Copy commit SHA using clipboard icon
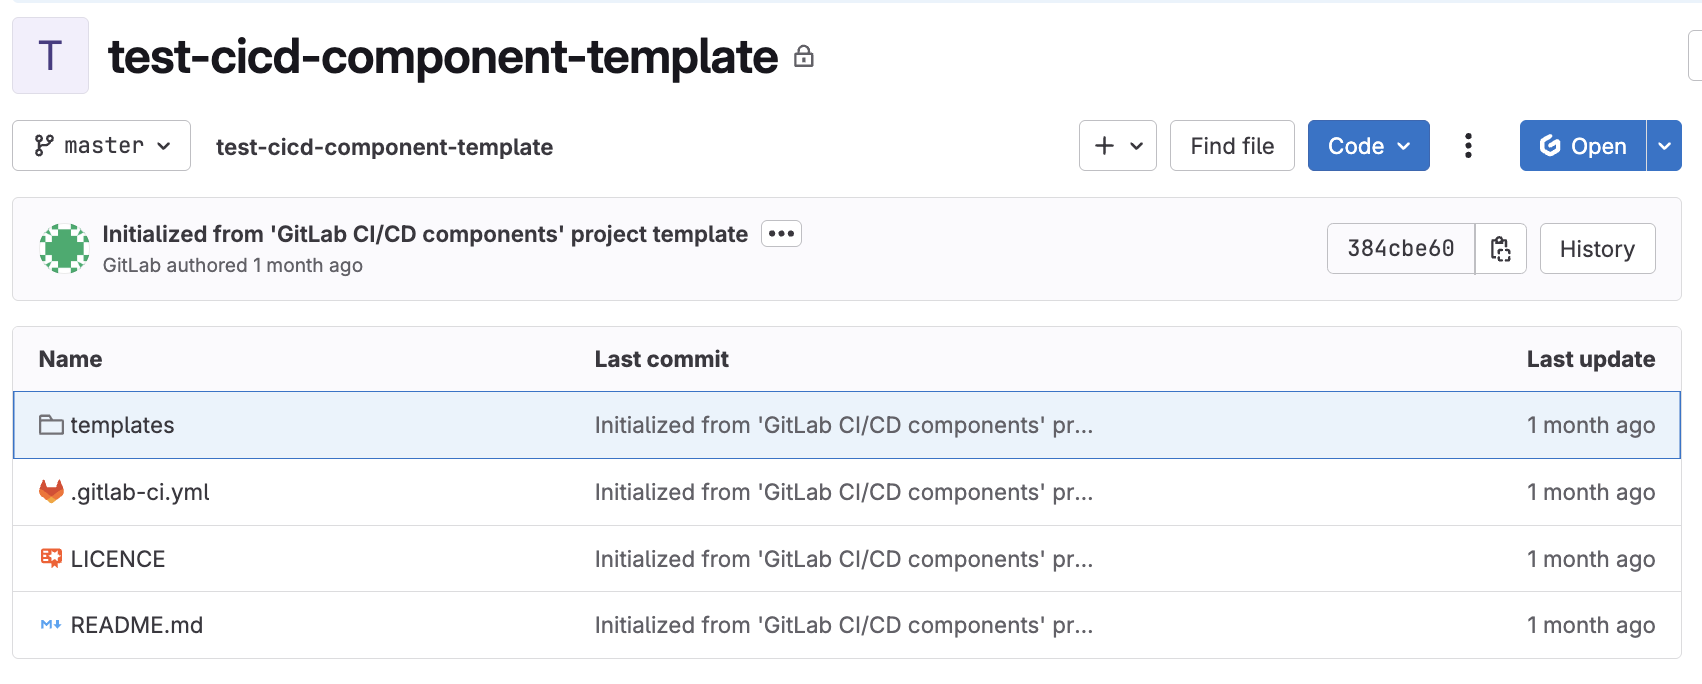This screenshot has width=1702, height=684. tap(1500, 249)
